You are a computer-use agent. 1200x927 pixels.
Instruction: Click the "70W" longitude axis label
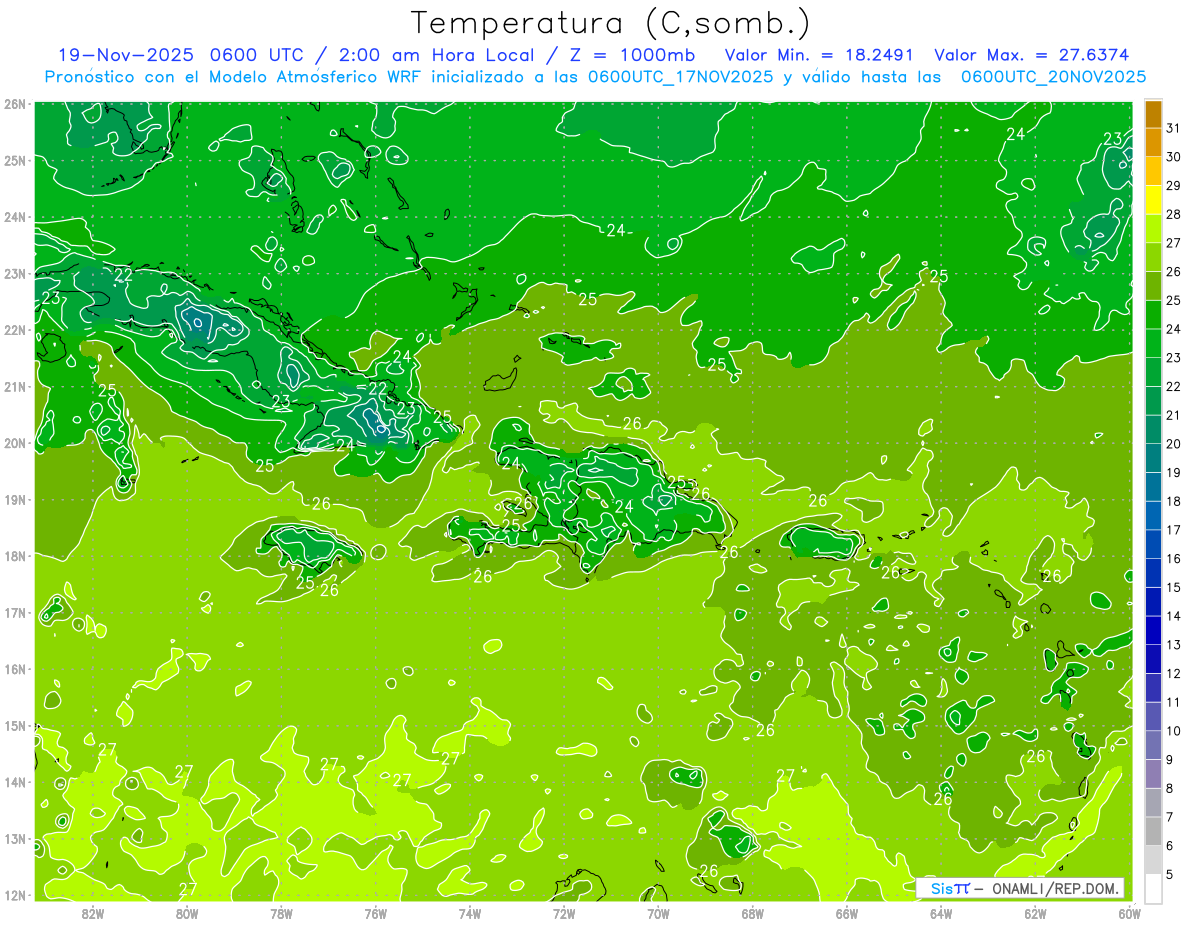click(658, 913)
